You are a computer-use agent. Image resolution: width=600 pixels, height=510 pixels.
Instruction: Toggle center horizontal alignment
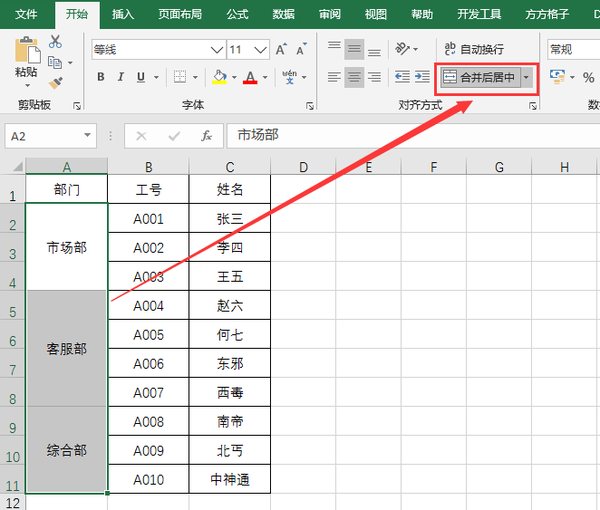coord(354,77)
